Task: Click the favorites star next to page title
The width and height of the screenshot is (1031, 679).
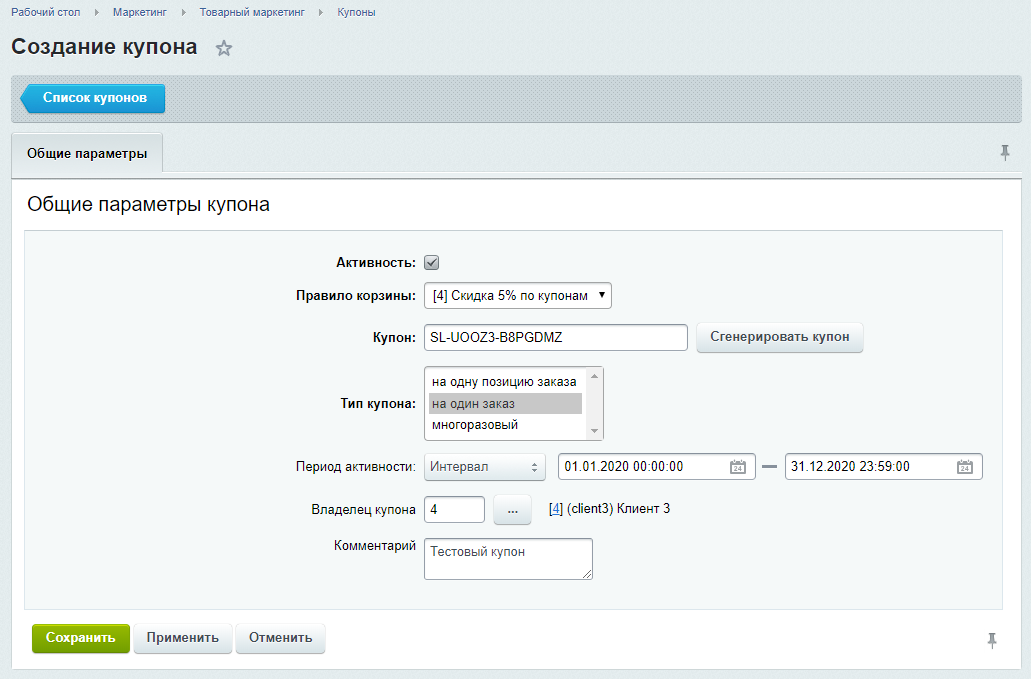Action: point(224,48)
